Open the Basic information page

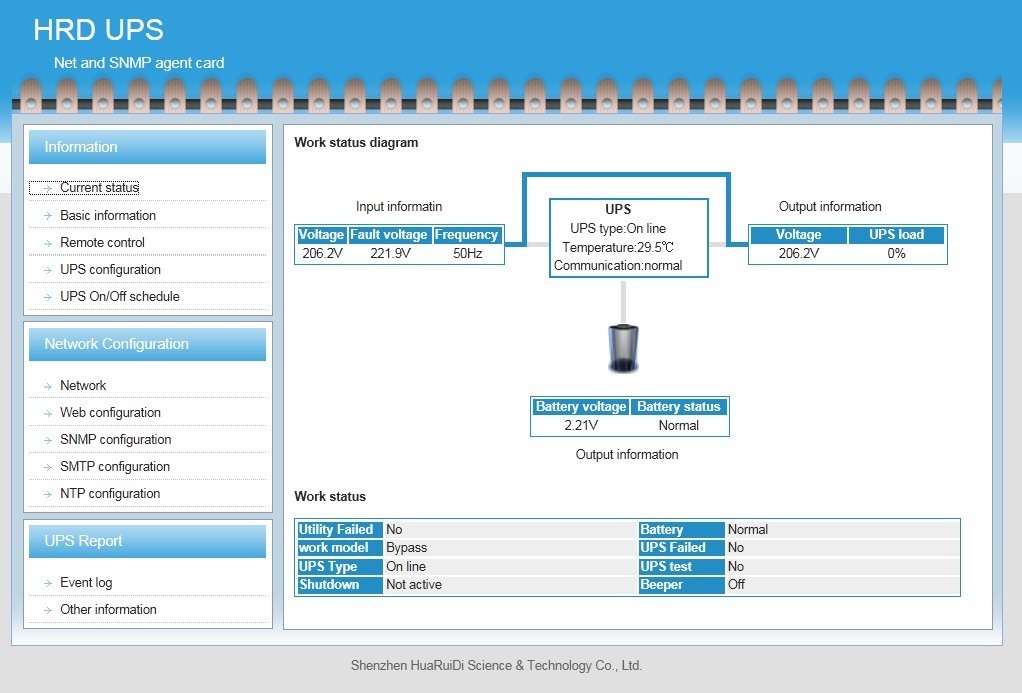(x=107, y=215)
